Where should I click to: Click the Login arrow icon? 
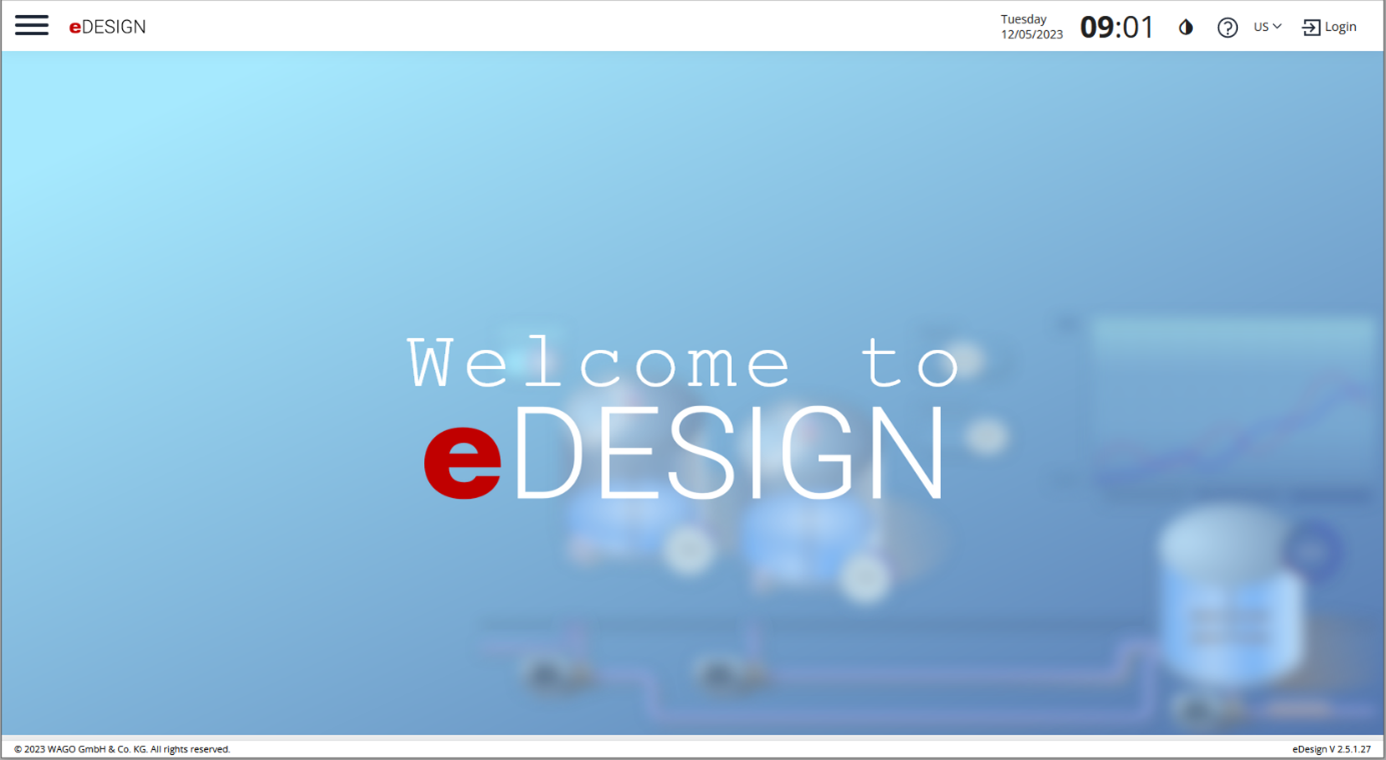(x=1310, y=28)
